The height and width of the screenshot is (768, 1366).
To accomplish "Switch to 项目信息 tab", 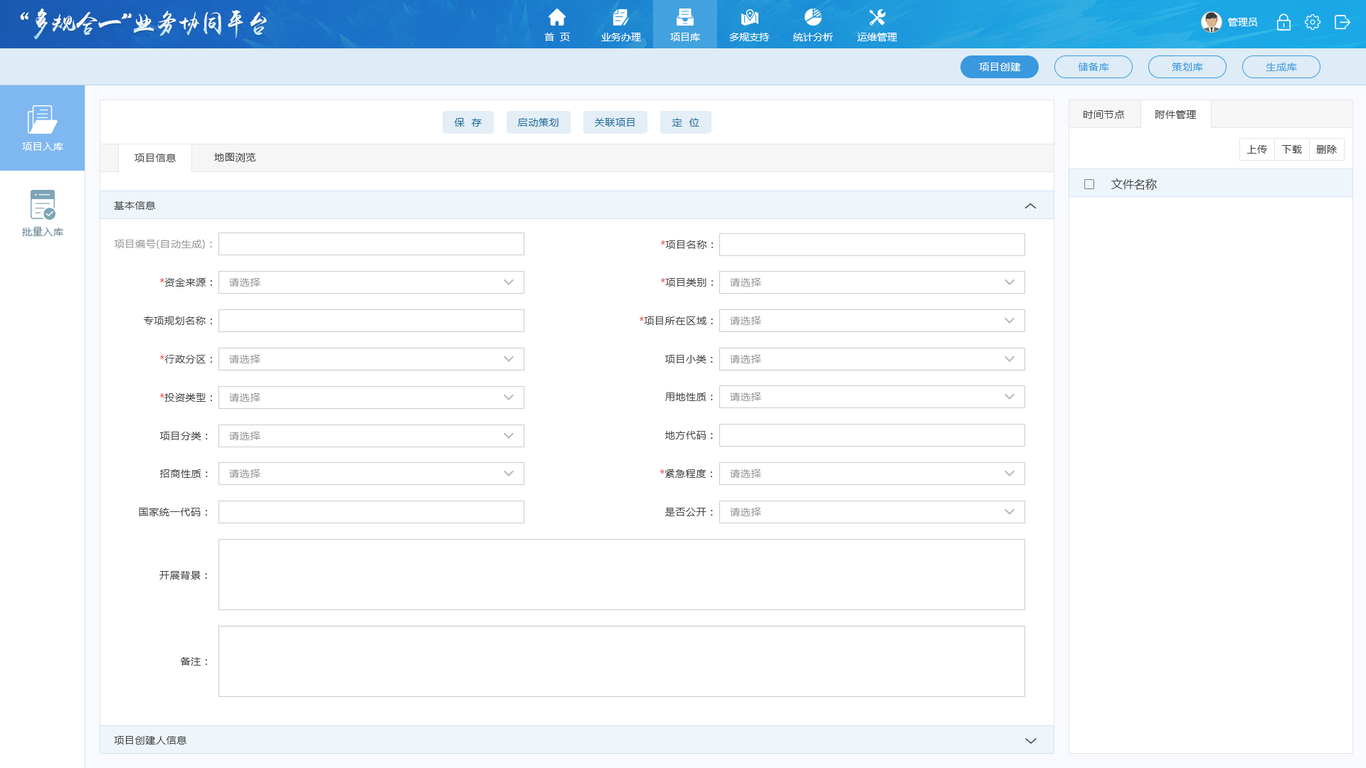I will (x=155, y=158).
